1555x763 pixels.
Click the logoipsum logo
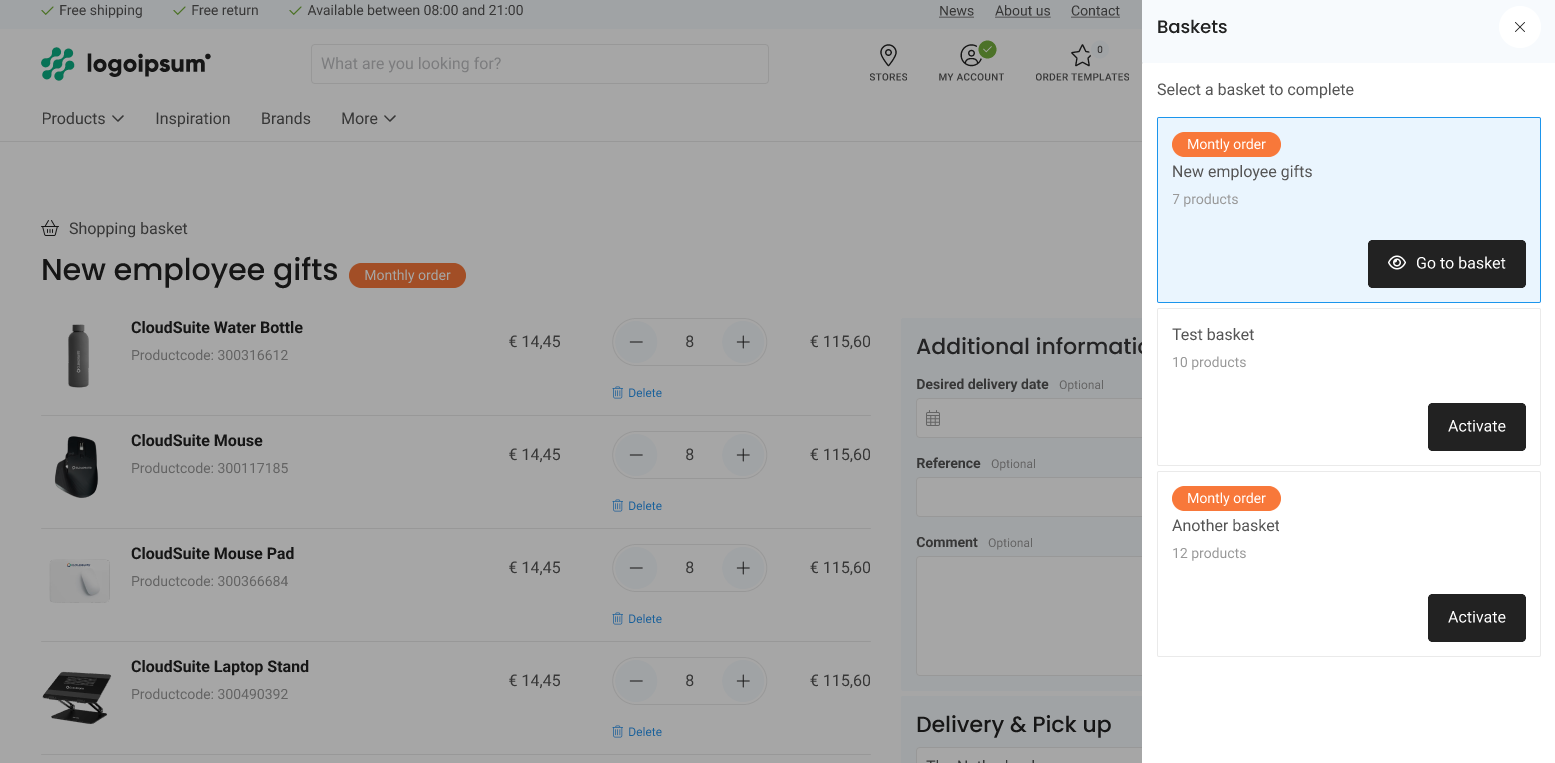(126, 64)
